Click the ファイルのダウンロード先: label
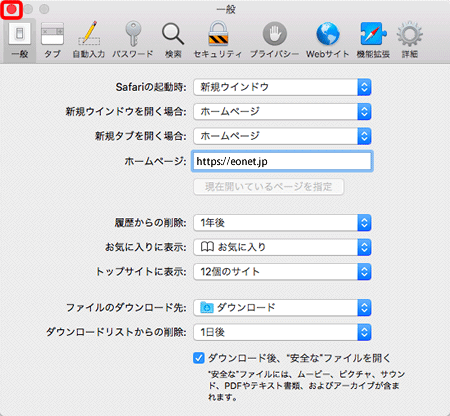The width and height of the screenshot is (450, 416). 126,308
